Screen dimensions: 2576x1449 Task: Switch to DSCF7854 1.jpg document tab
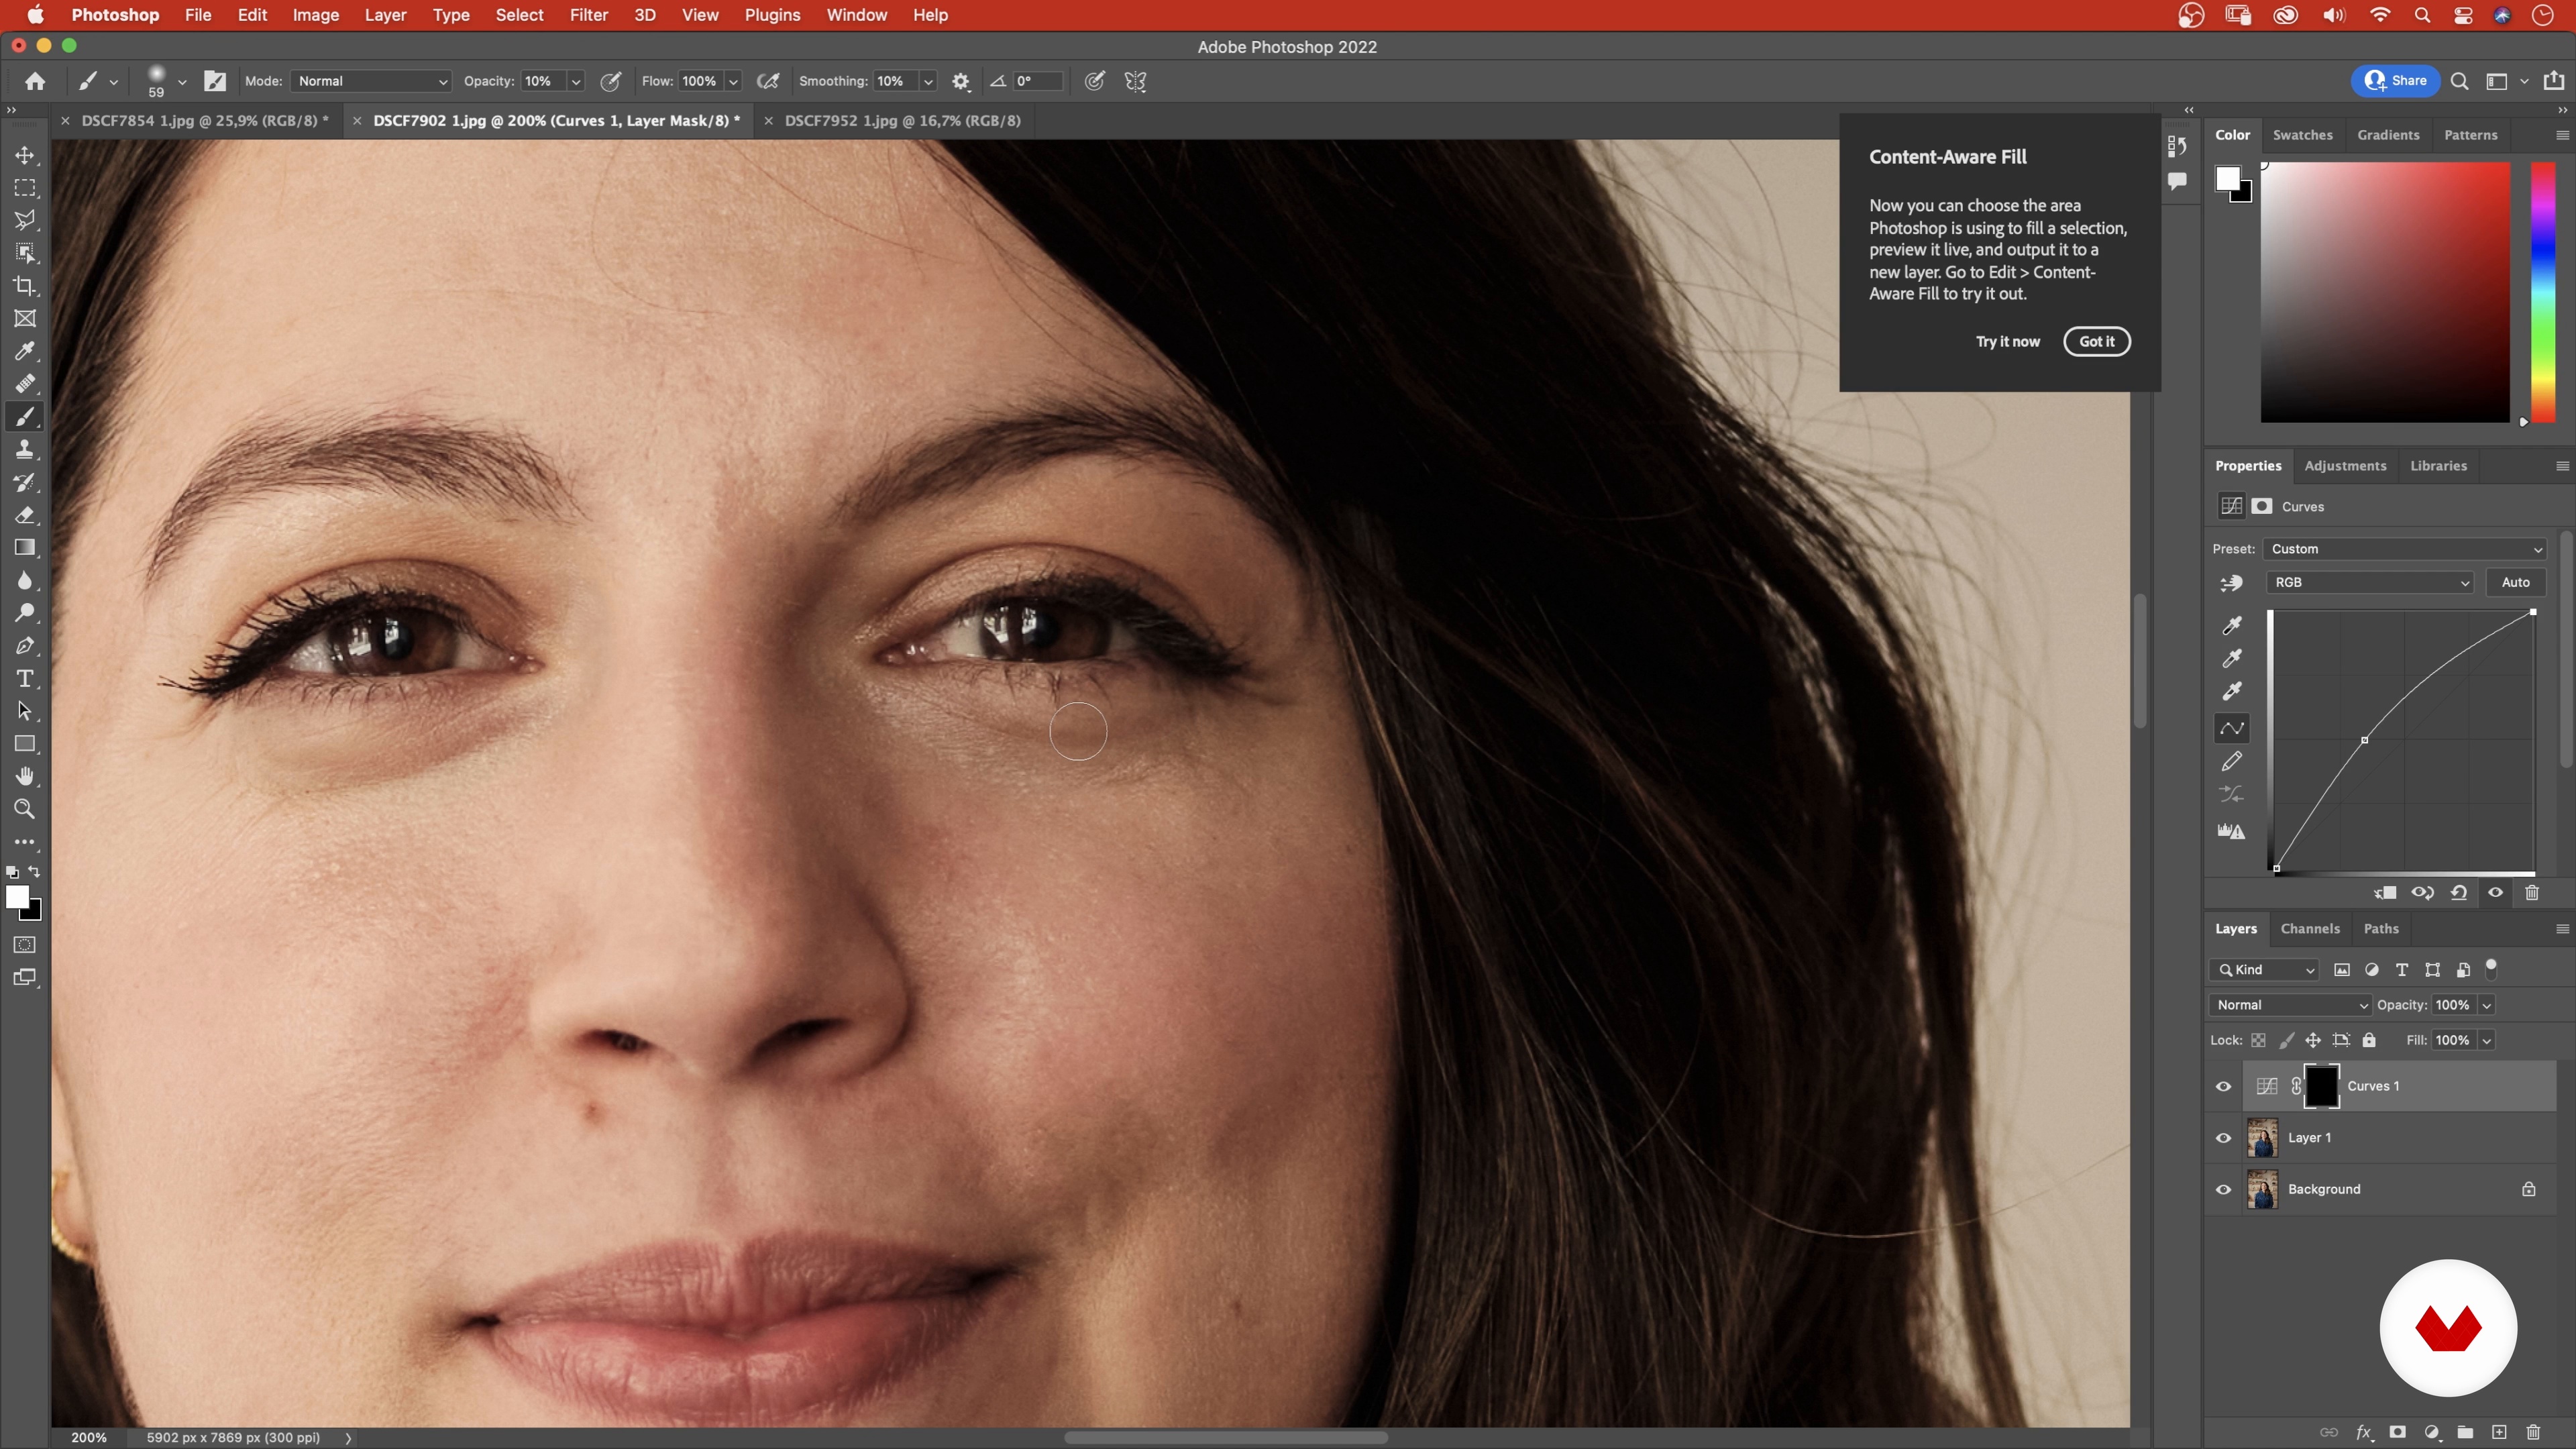coord(204,120)
